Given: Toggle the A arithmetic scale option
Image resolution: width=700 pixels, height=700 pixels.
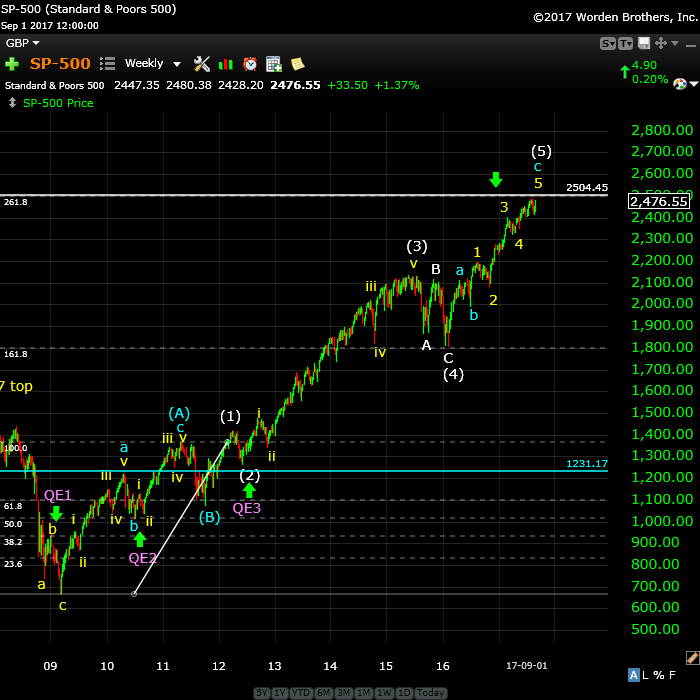Looking at the screenshot, I should point(633,675).
